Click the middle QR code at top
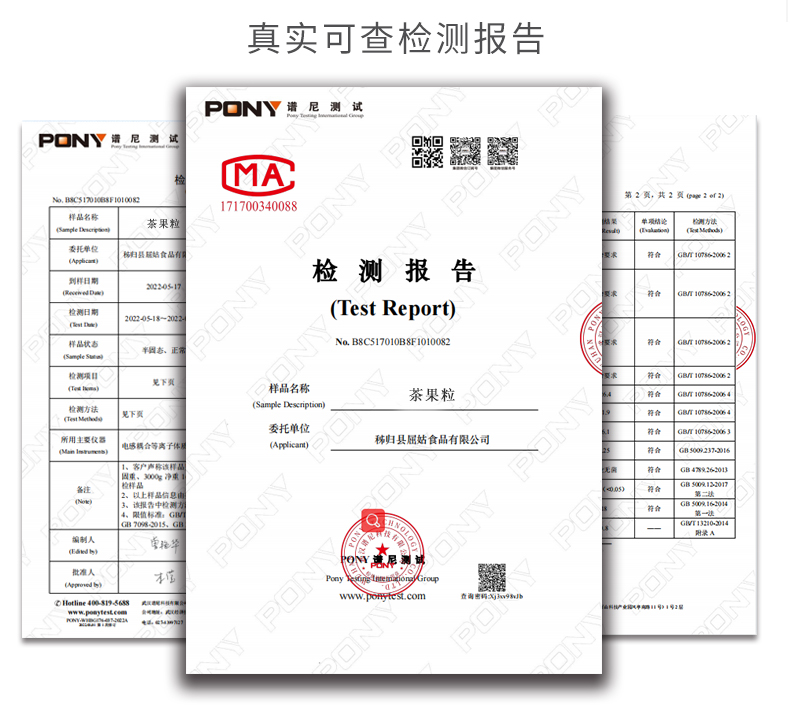Image resolution: width=790 pixels, height=715 pixels. tap(465, 152)
